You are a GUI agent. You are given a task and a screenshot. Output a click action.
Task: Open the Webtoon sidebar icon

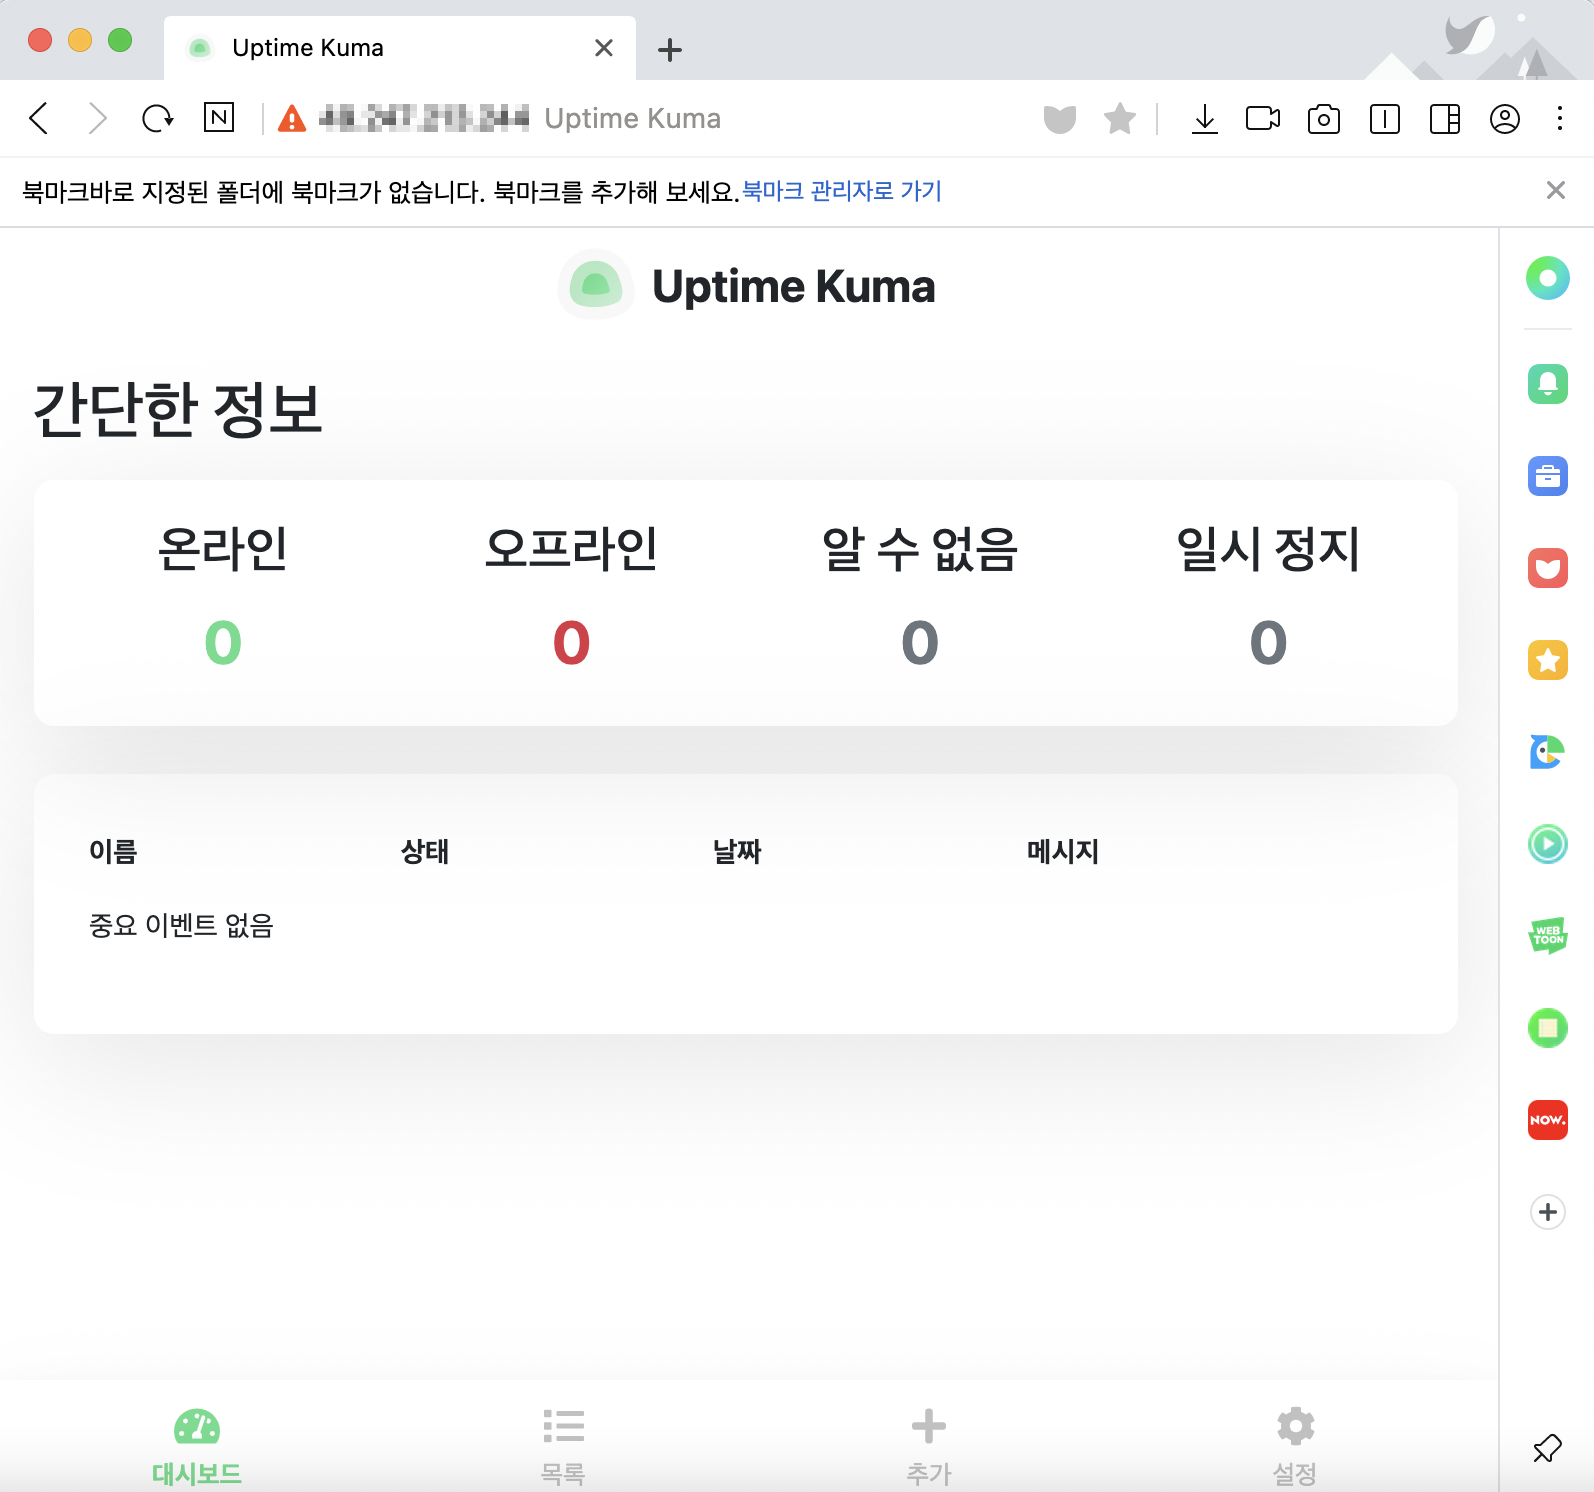pos(1548,936)
